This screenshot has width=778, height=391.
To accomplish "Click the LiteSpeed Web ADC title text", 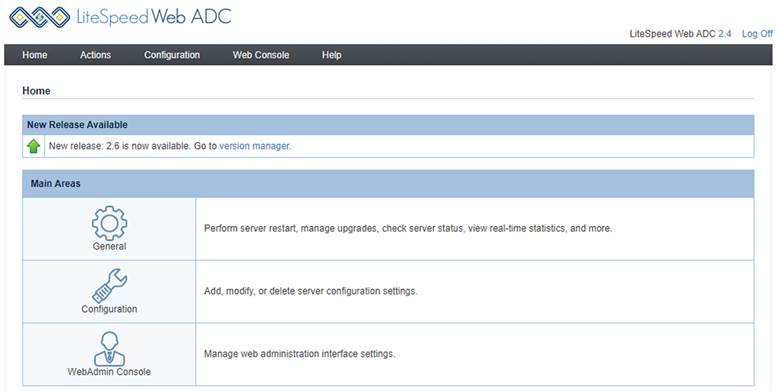I will (154, 17).
